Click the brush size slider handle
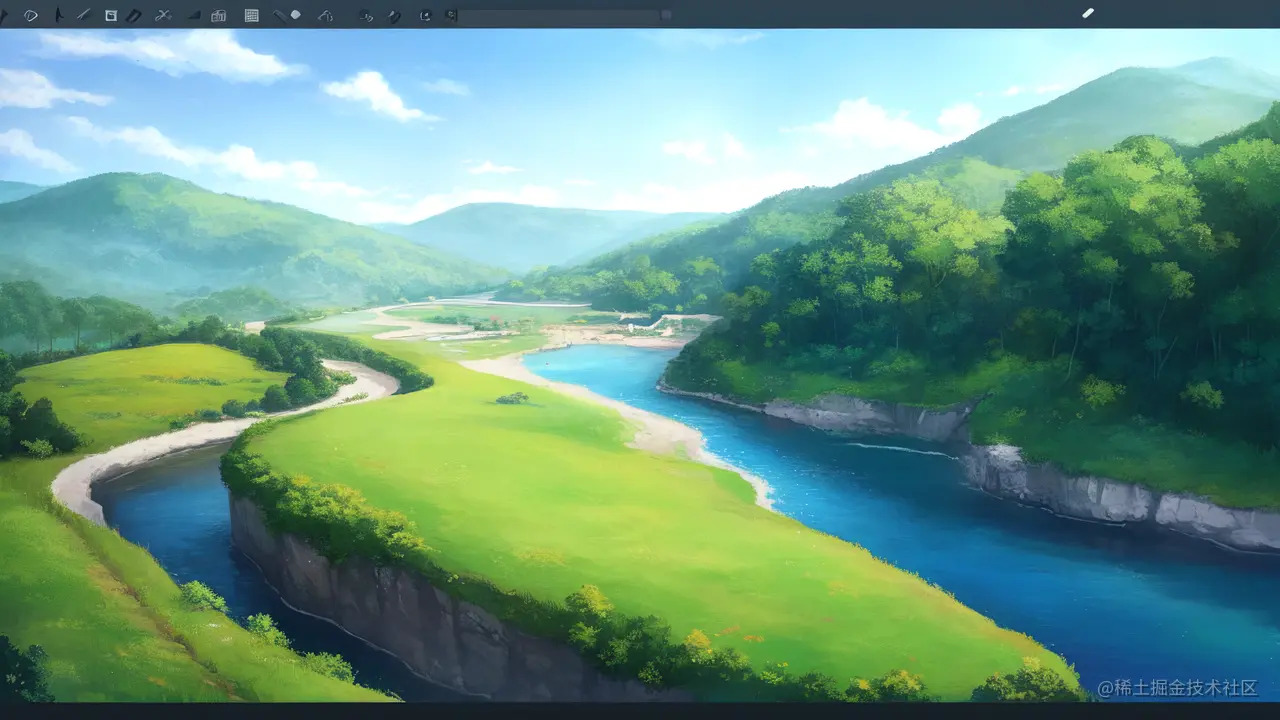The height and width of the screenshot is (720, 1280). pos(665,16)
